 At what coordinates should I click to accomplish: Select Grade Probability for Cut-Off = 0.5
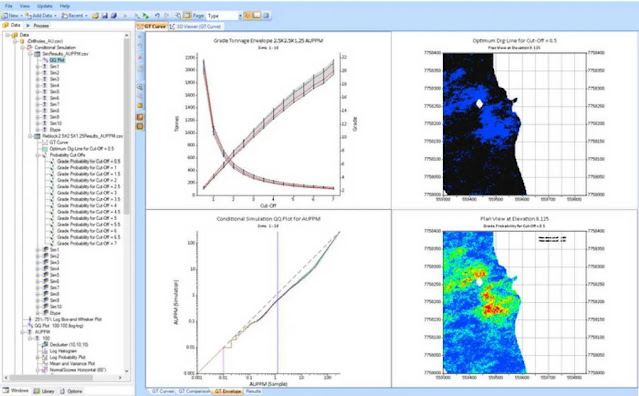88,161
